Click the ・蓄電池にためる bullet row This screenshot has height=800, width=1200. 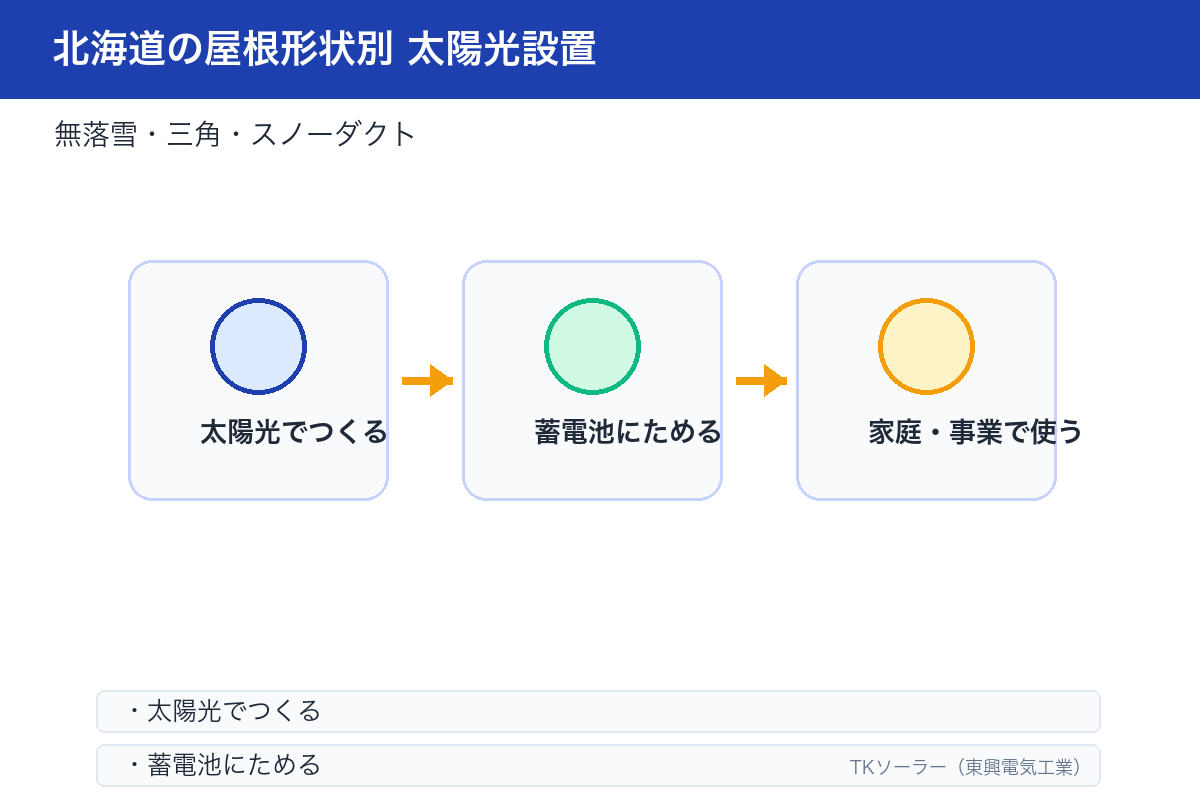tap(598, 765)
